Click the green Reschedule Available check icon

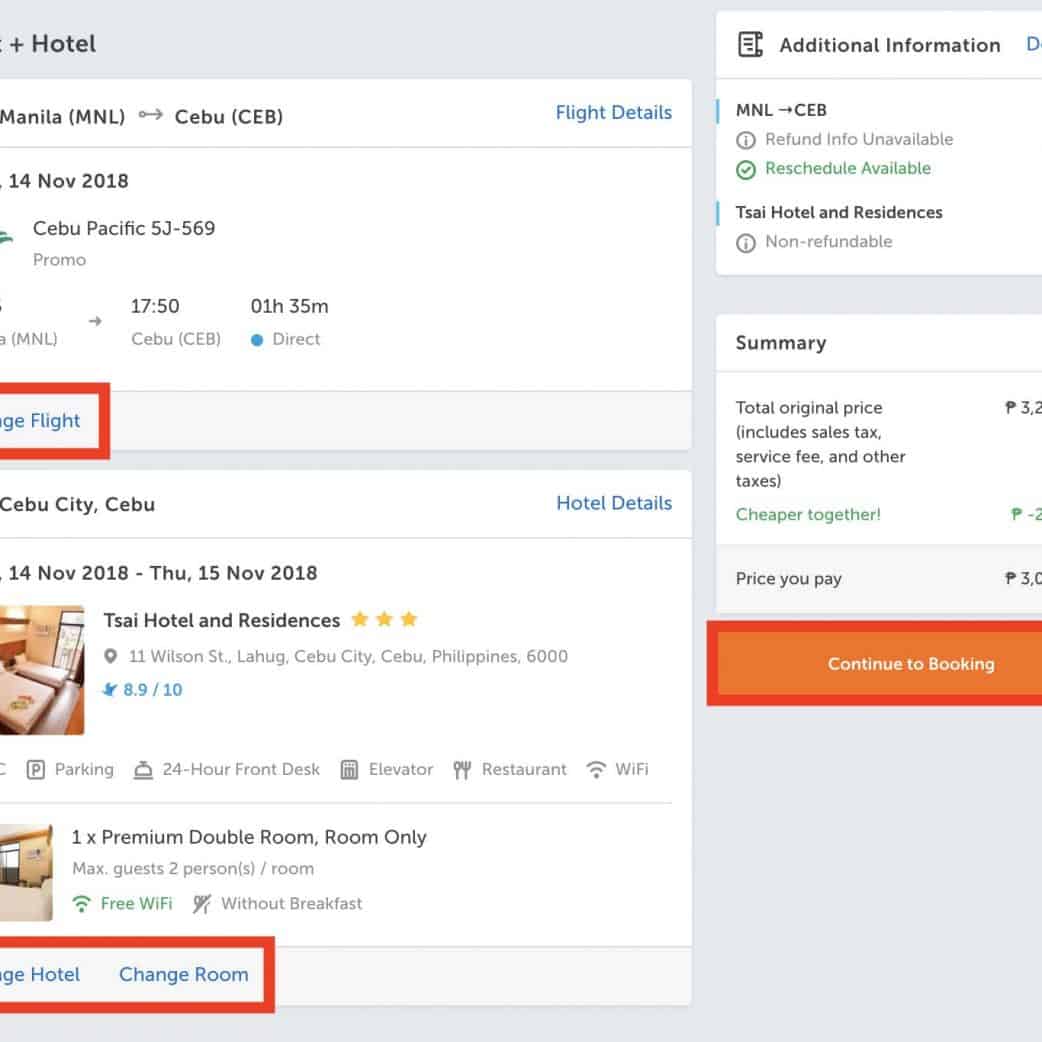click(x=745, y=169)
